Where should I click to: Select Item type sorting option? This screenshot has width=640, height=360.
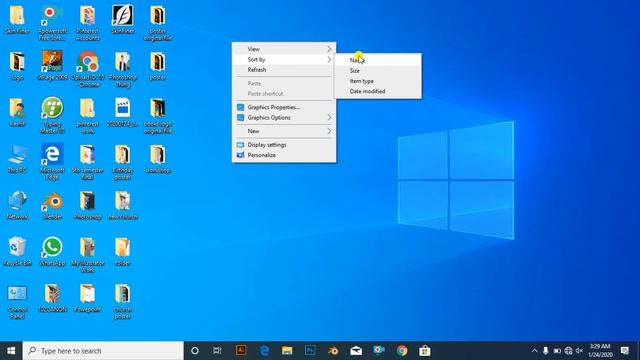pyautogui.click(x=378, y=81)
